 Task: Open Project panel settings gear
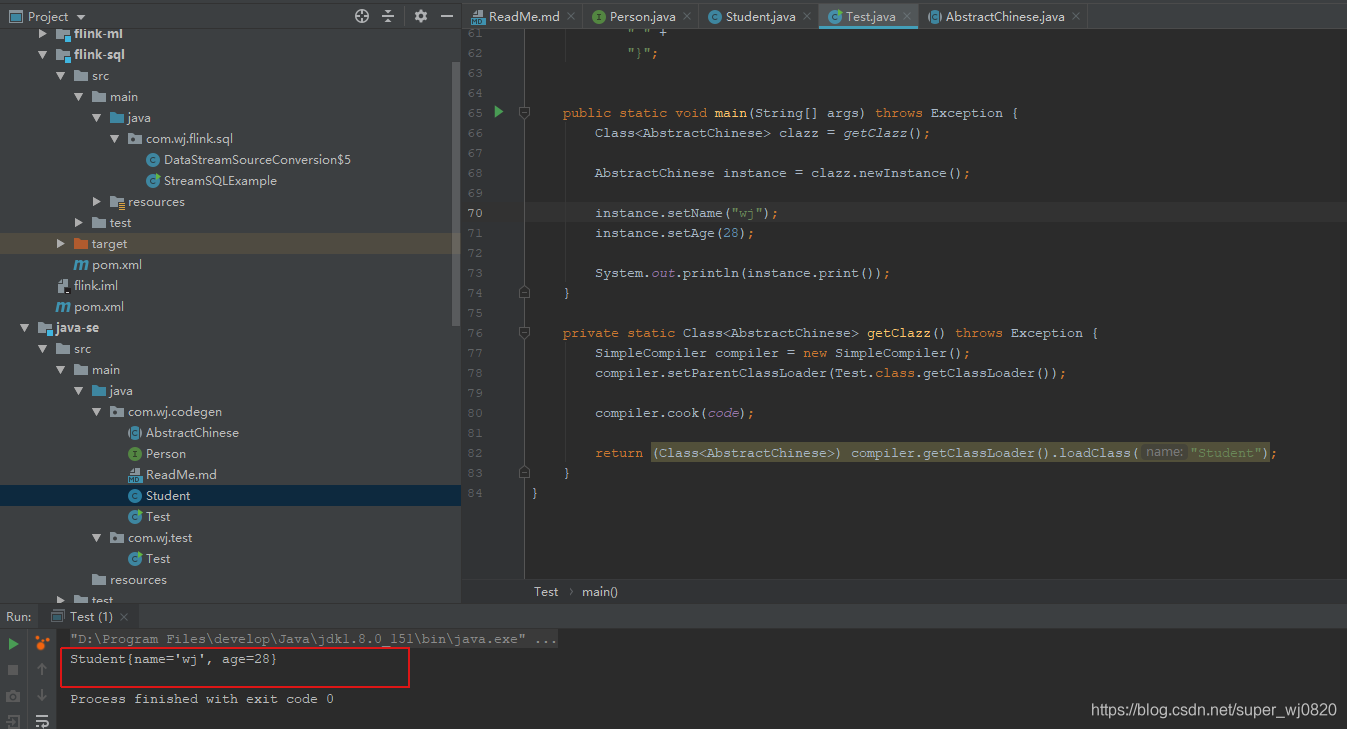(x=421, y=16)
